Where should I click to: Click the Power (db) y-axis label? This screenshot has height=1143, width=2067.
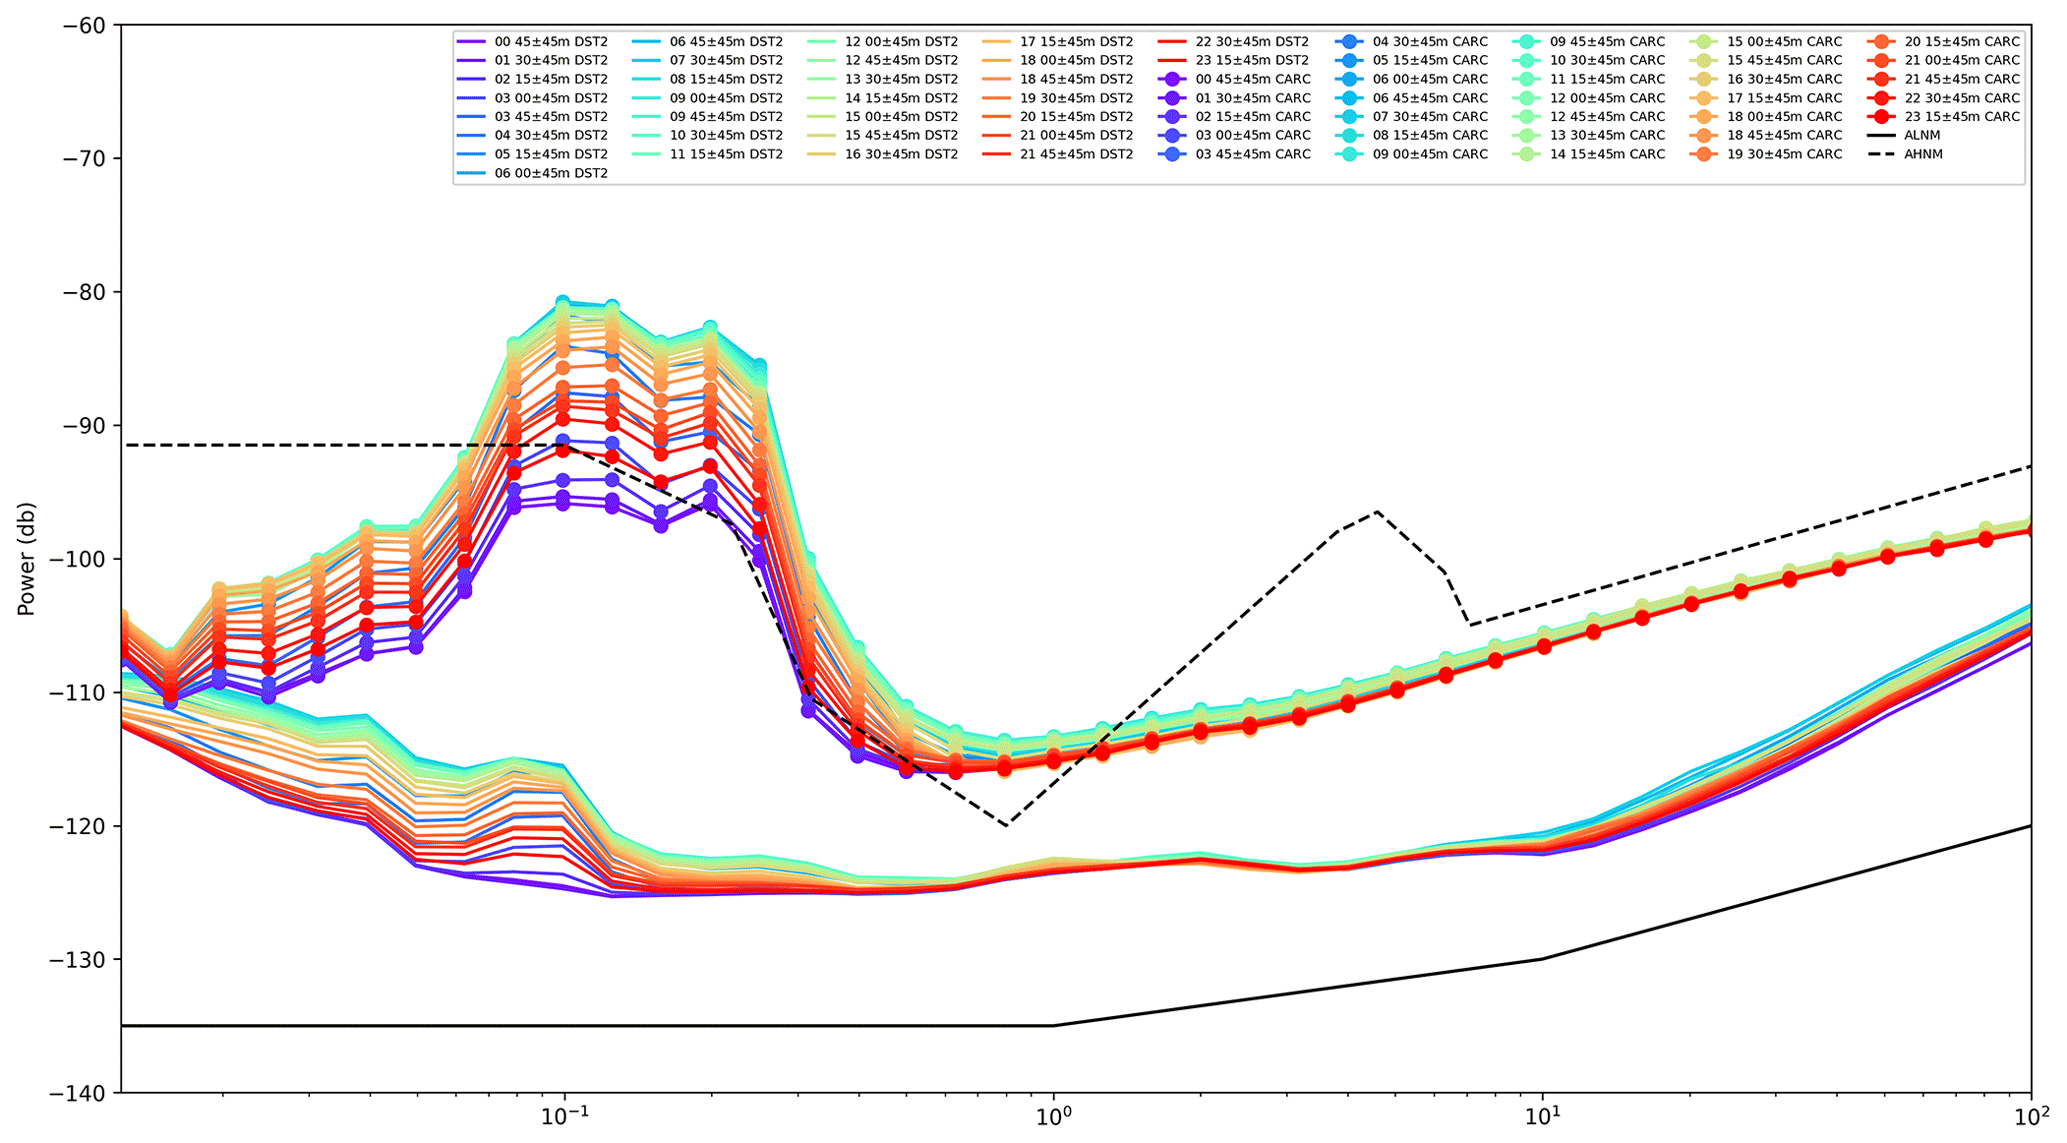(x=26, y=559)
